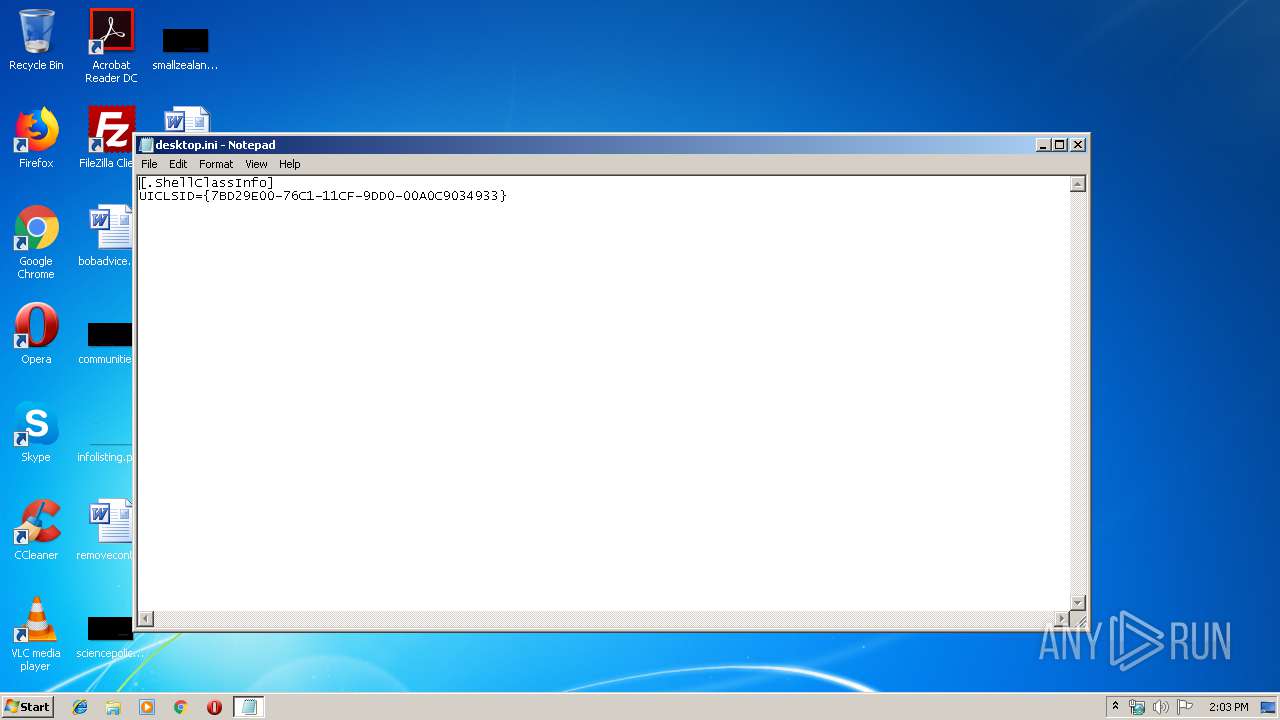Screen dimensions: 1280x720
Task: Select the Recycle Bin desktop icon
Action: coord(36,40)
